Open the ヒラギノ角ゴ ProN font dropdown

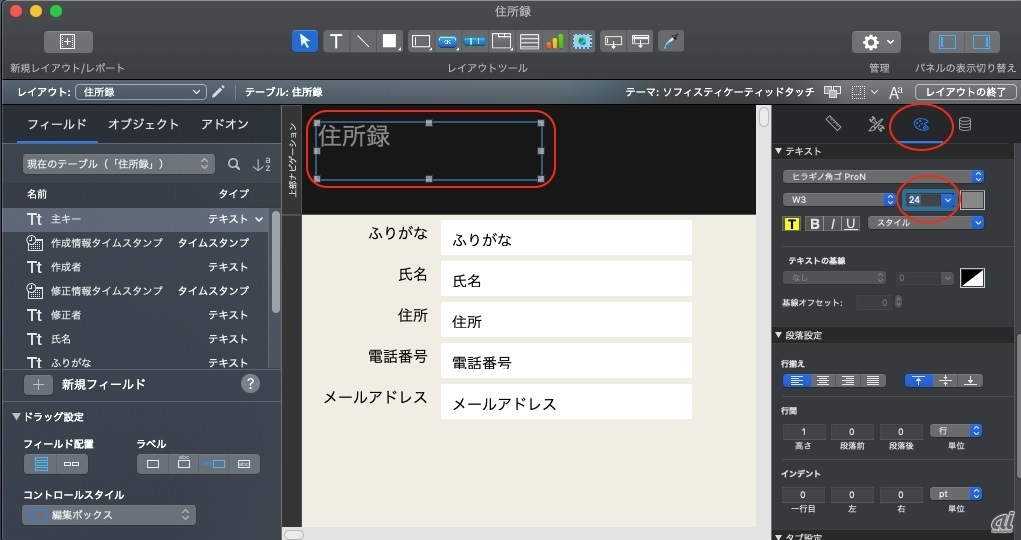tap(883, 176)
